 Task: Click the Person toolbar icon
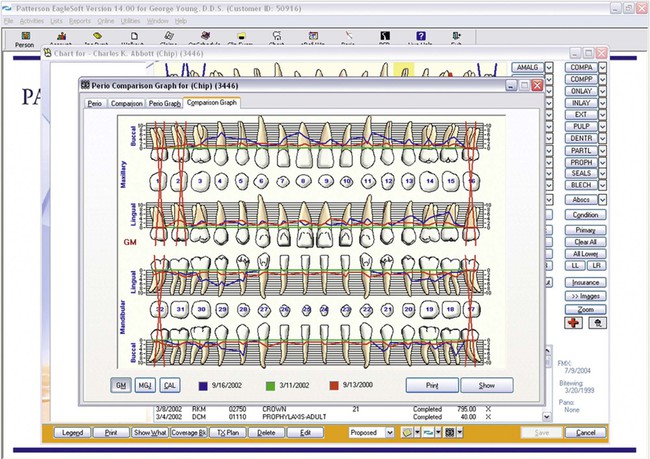tap(25, 40)
